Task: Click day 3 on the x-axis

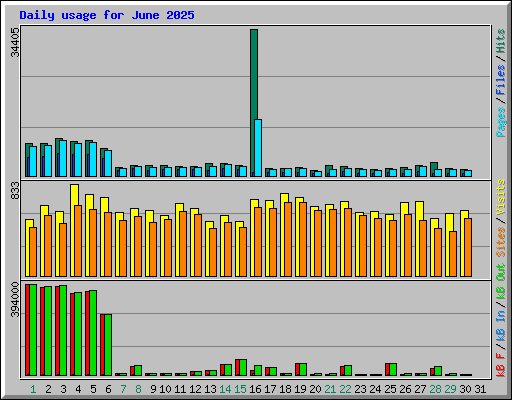Action: pyautogui.click(x=63, y=389)
